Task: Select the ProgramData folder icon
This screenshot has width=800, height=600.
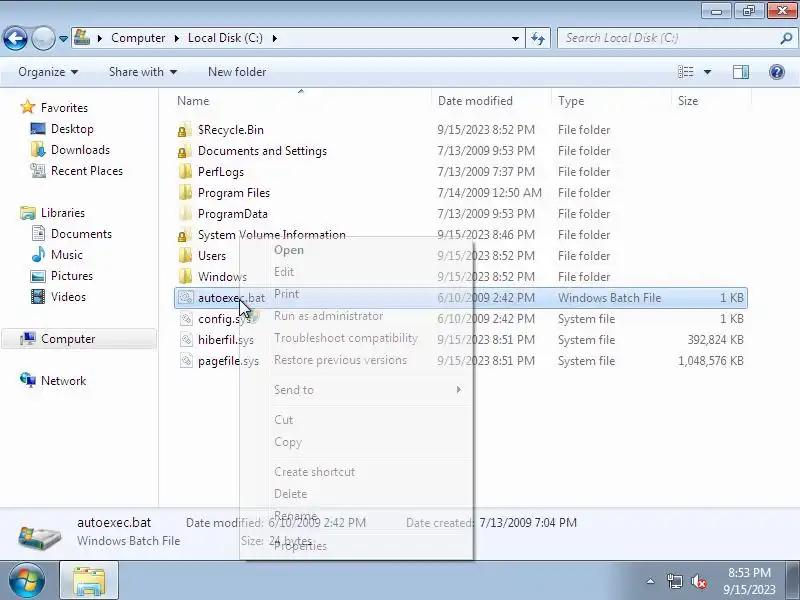Action: click(185, 213)
